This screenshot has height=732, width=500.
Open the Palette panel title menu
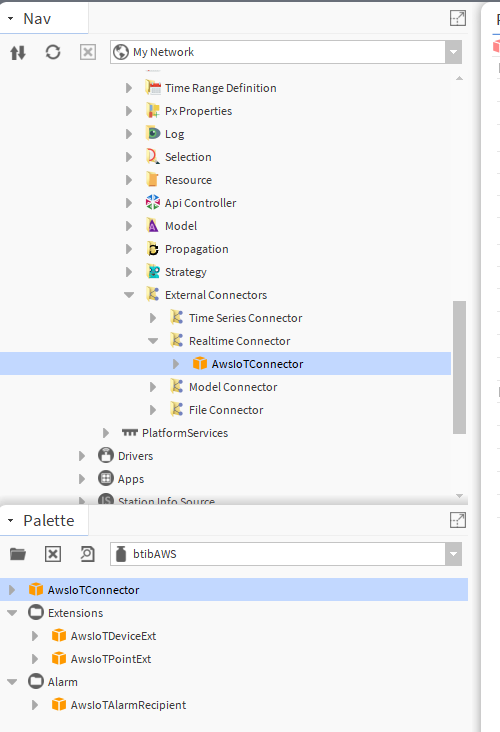(11, 521)
